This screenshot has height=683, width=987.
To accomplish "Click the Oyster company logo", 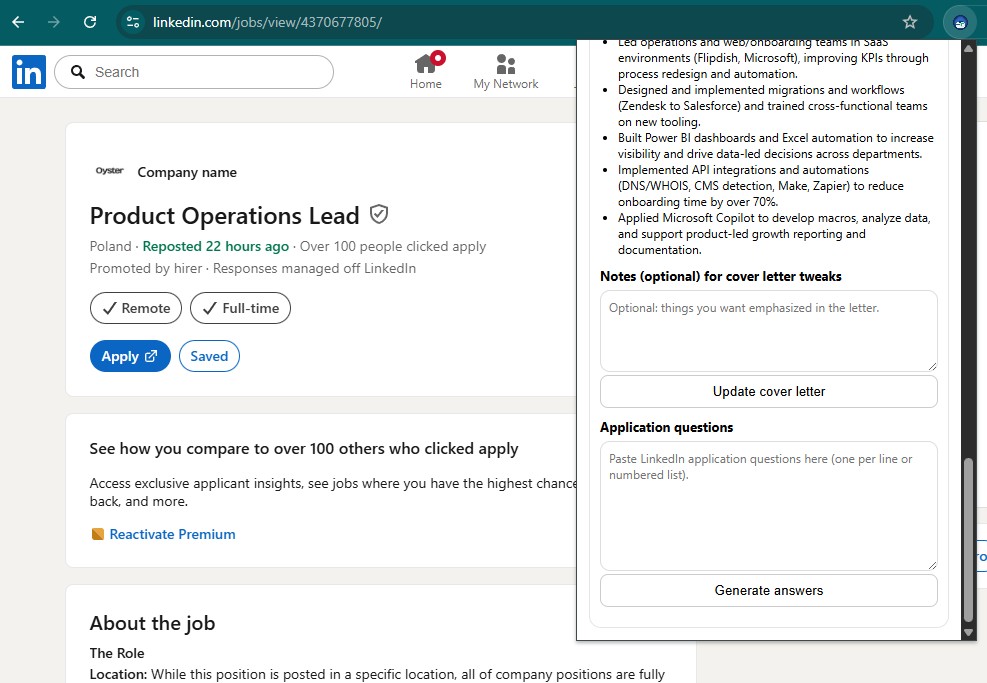I will [109, 171].
